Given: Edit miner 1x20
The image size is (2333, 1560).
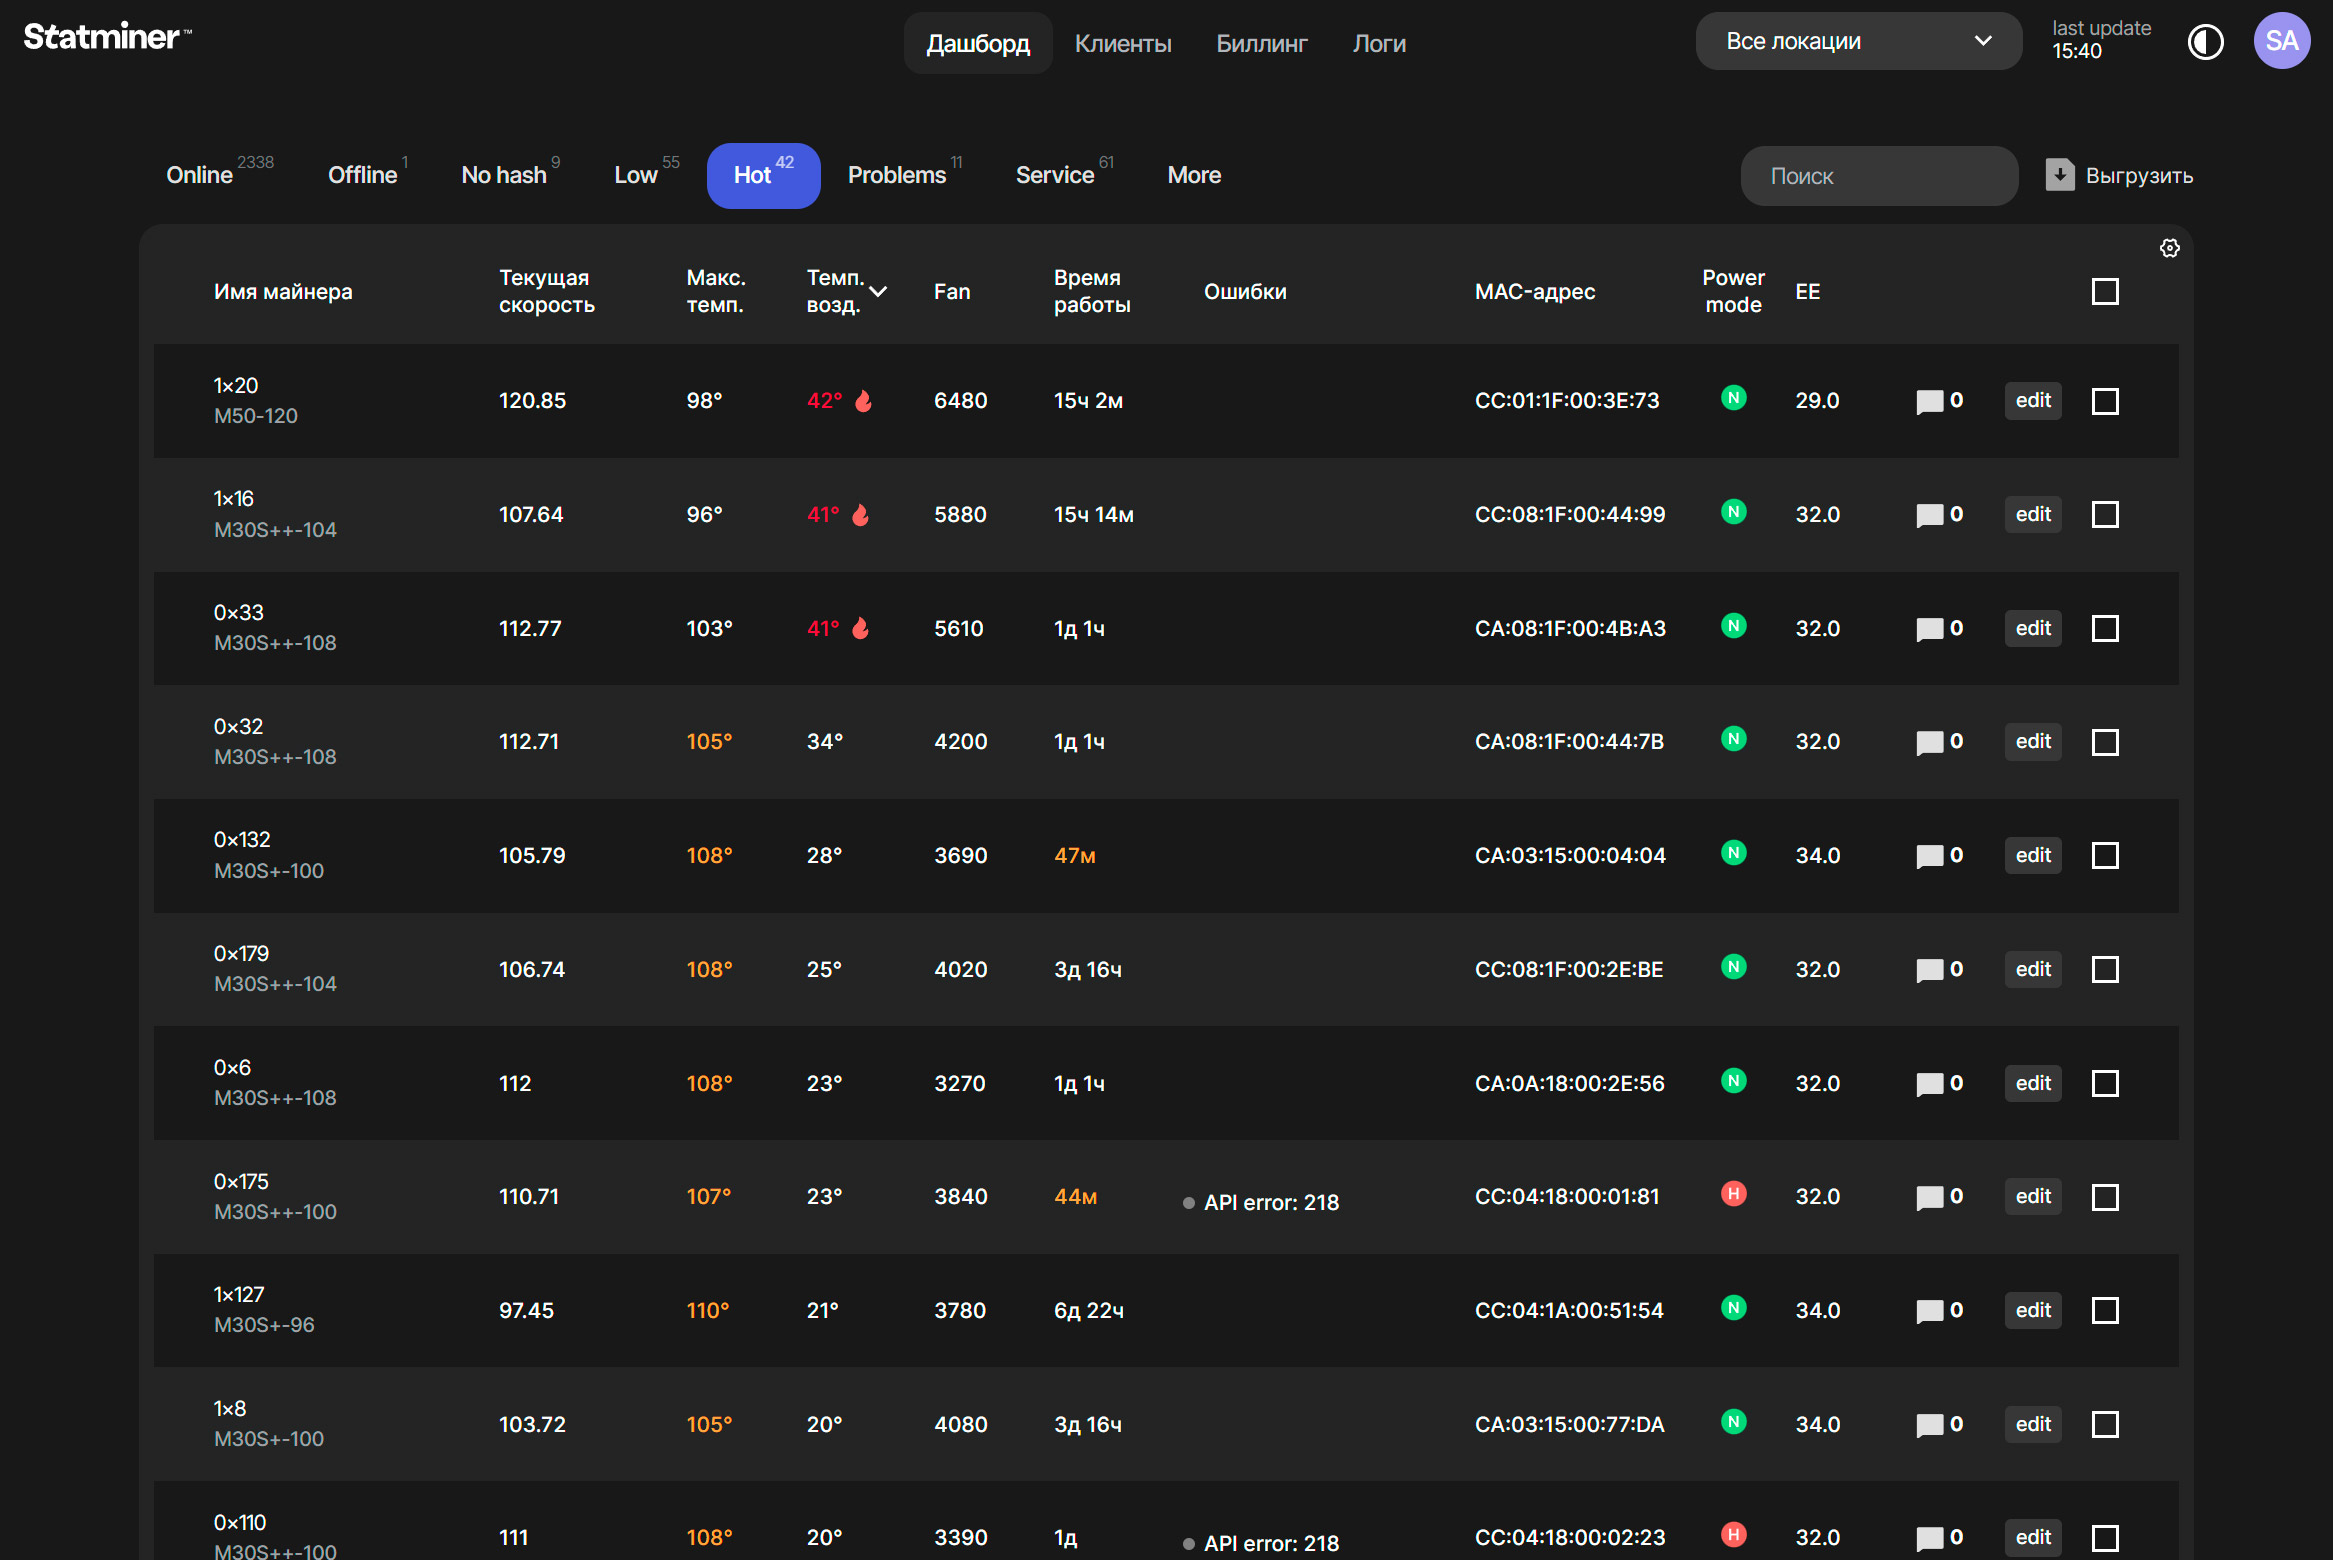Looking at the screenshot, I should (x=2033, y=401).
